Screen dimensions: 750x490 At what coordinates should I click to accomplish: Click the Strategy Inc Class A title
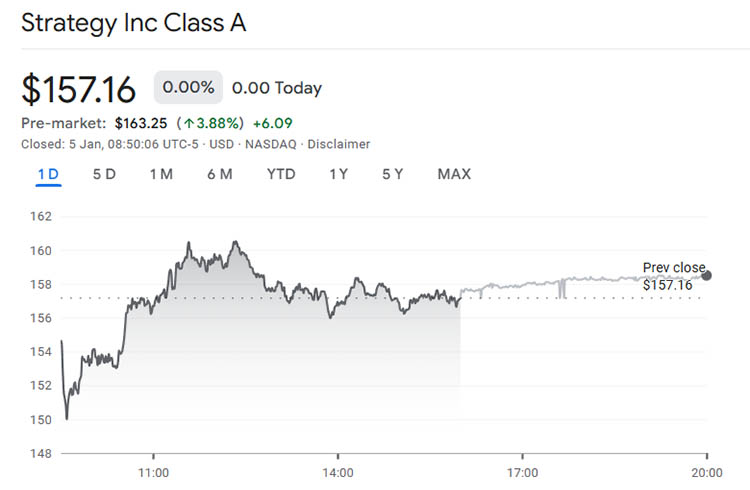tap(133, 23)
